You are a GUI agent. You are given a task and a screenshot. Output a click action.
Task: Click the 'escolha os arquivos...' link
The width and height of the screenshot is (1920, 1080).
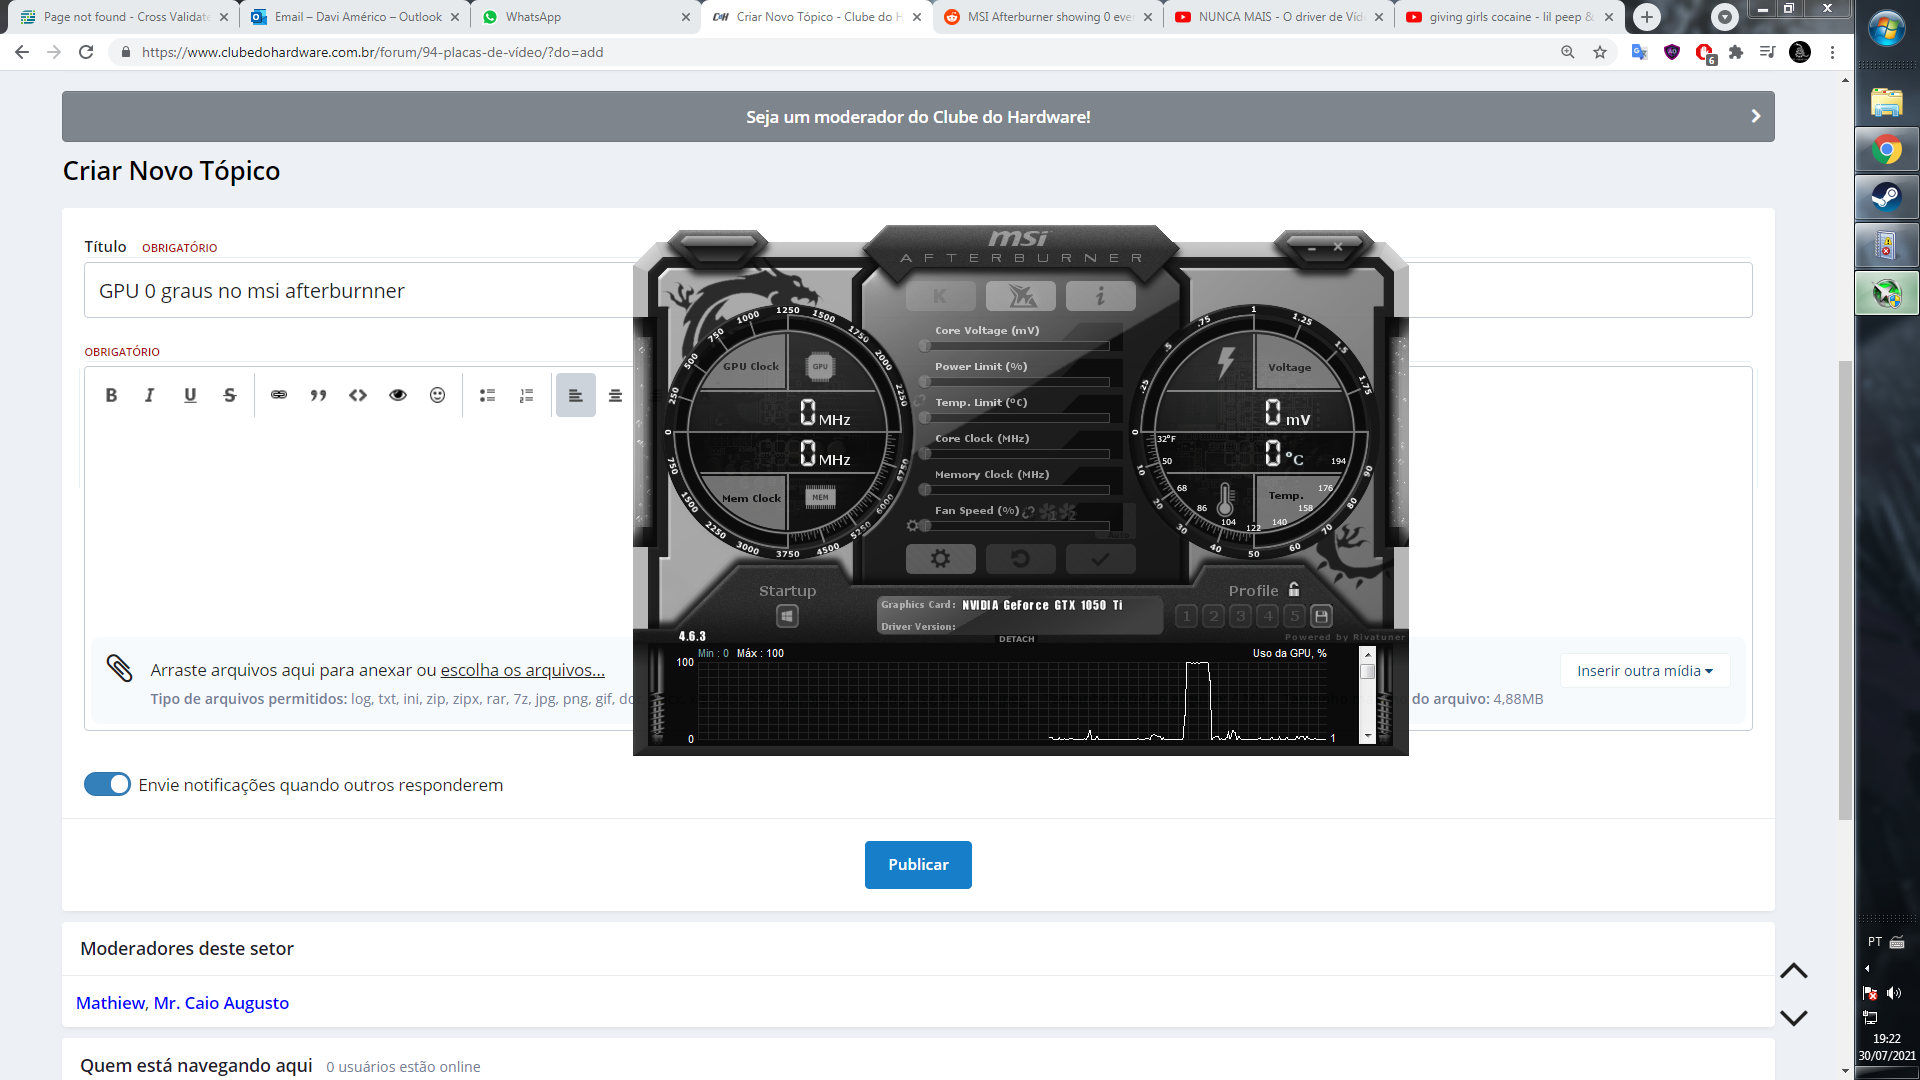(x=522, y=670)
